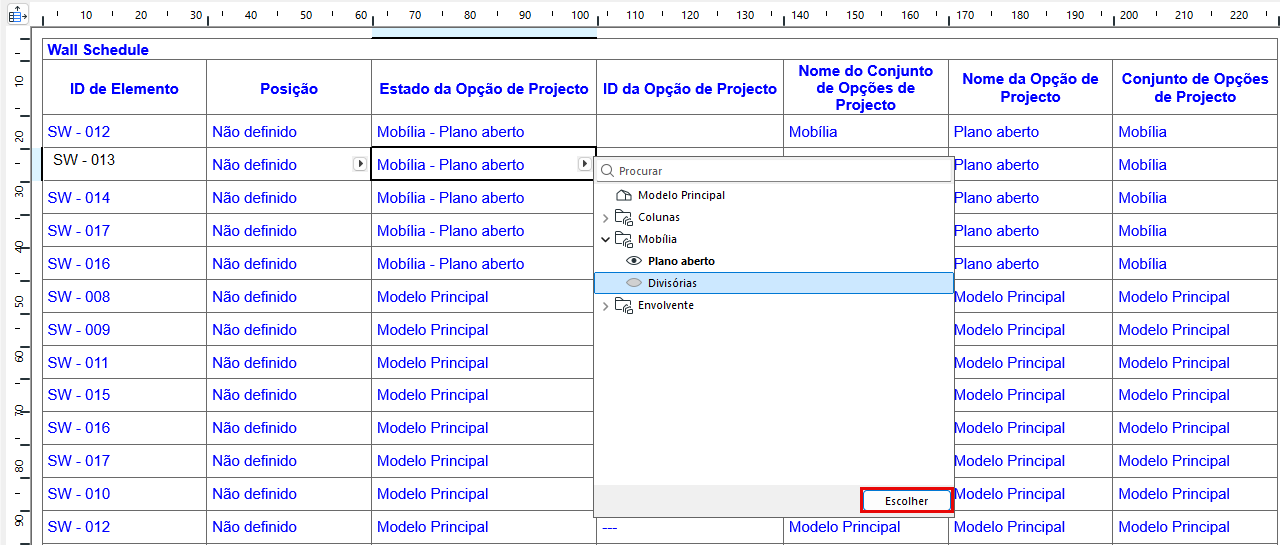Open the schedule scheme settings icon
This screenshot has width=1280, height=545.
tap(16, 16)
